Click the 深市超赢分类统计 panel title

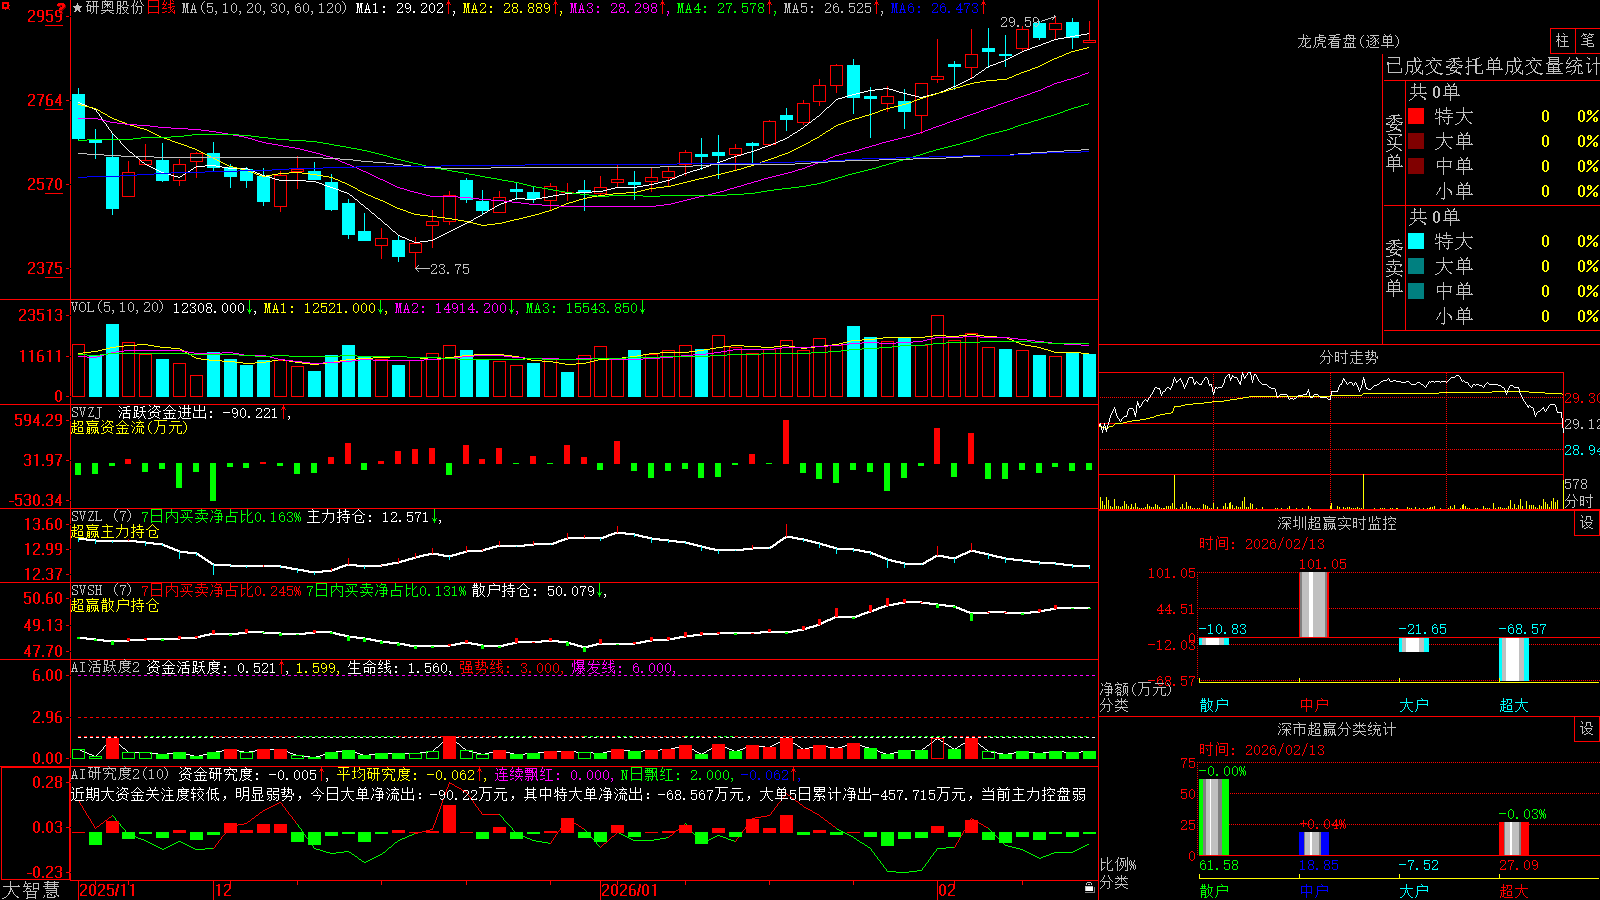[x=1337, y=729]
